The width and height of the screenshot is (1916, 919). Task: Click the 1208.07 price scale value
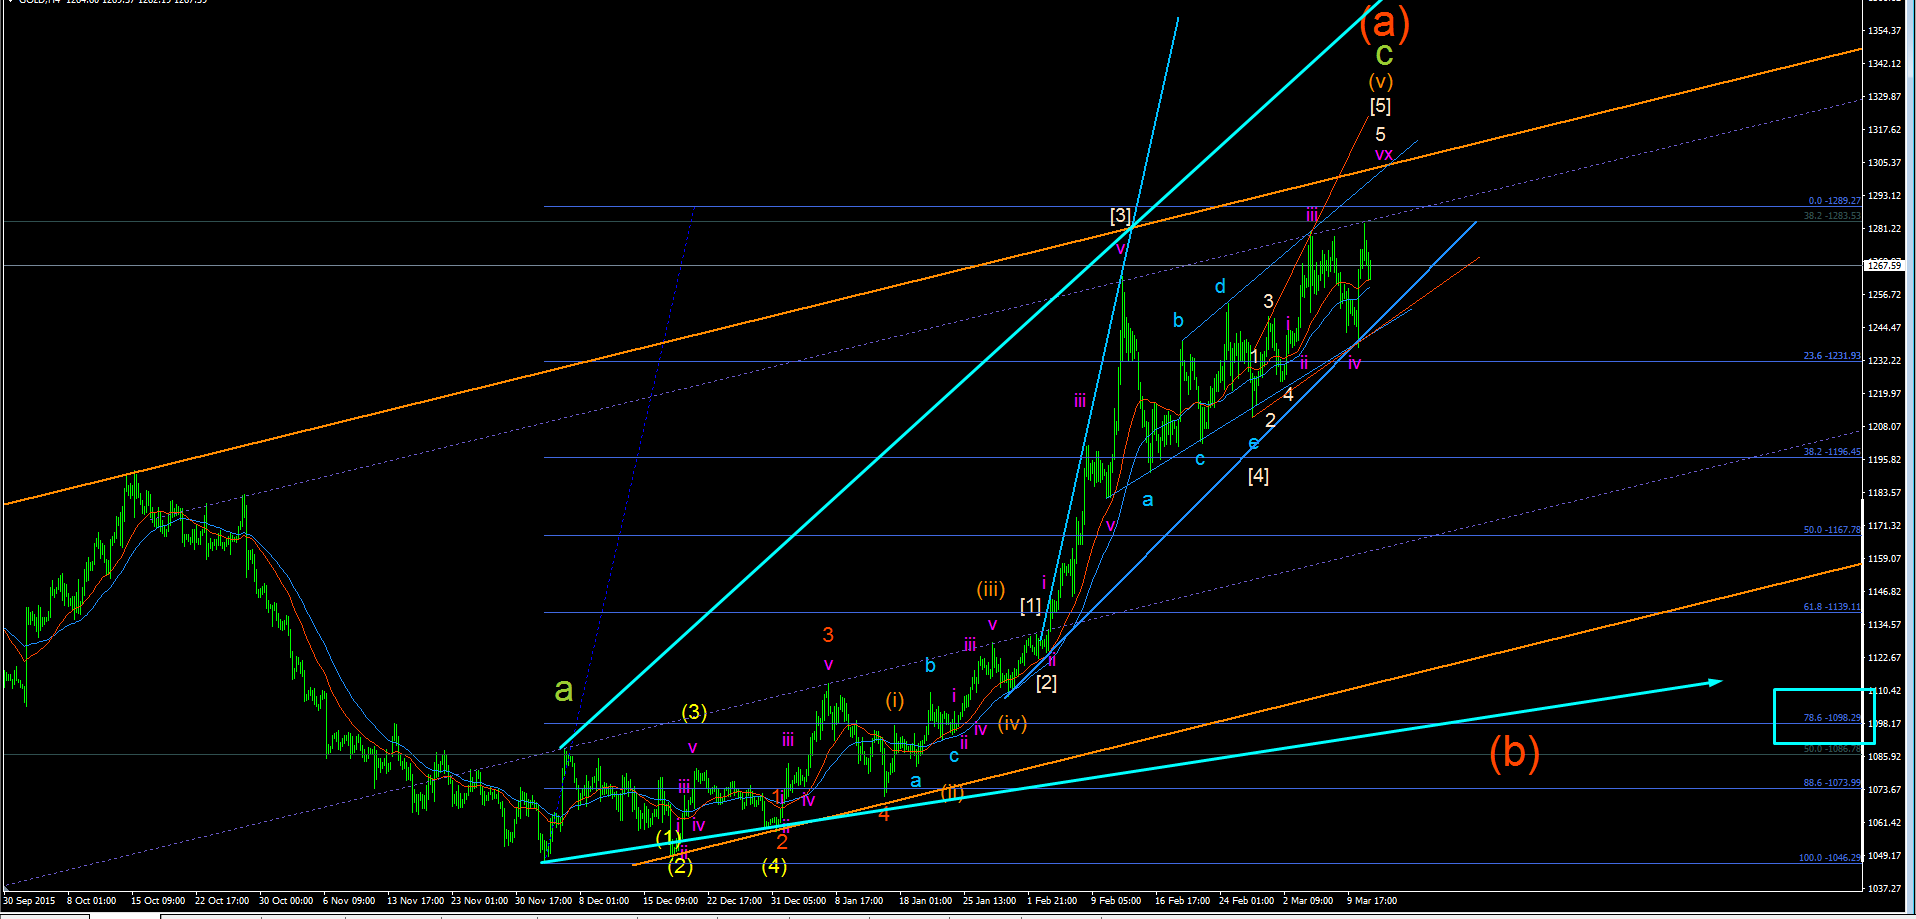(x=1885, y=427)
